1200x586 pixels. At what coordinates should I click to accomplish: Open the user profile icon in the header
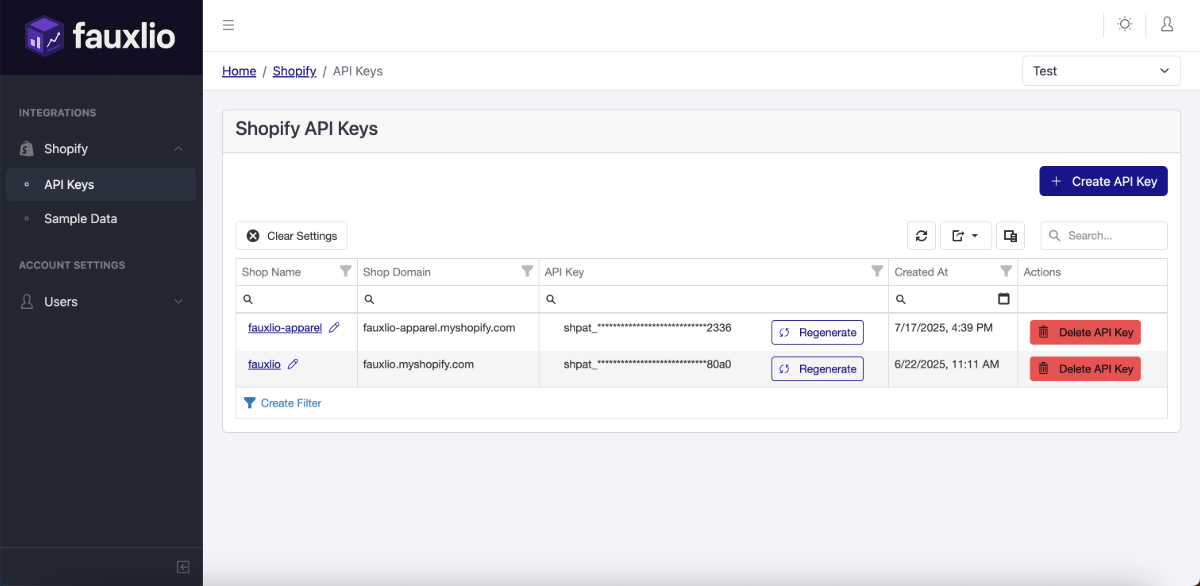point(1167,24)
